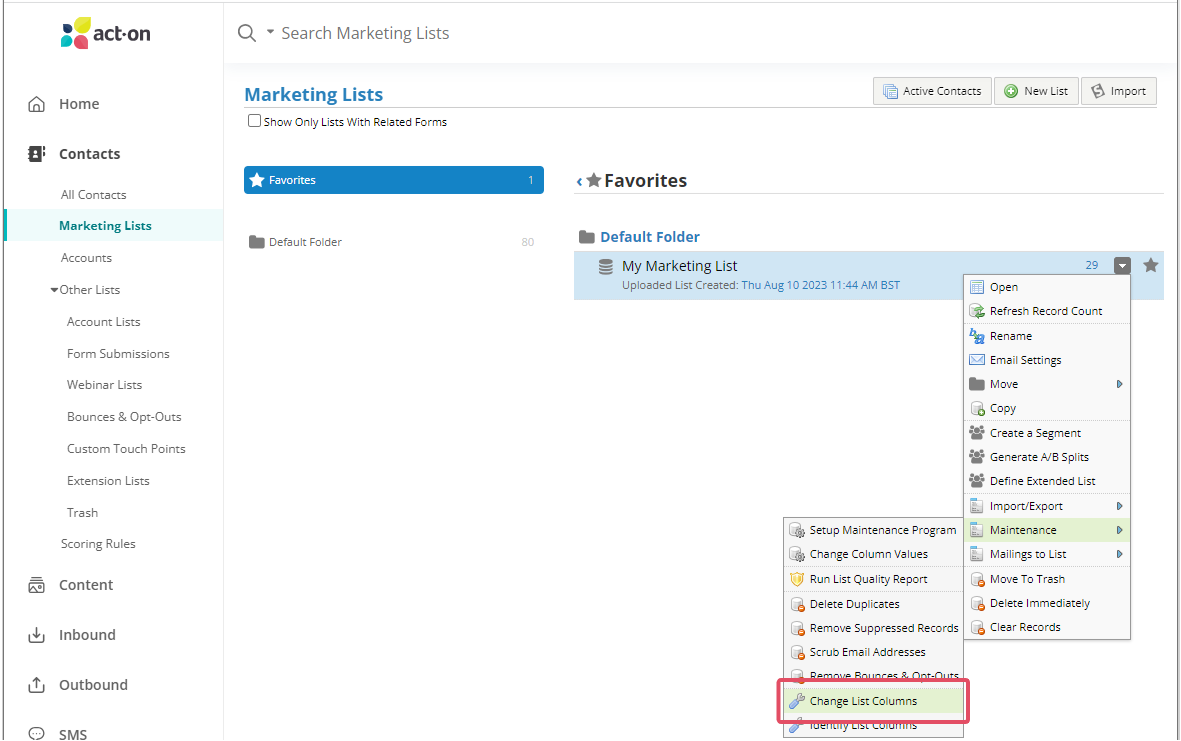Click the Home house icon
This screenshot has width=1181, height=741.
36,104
